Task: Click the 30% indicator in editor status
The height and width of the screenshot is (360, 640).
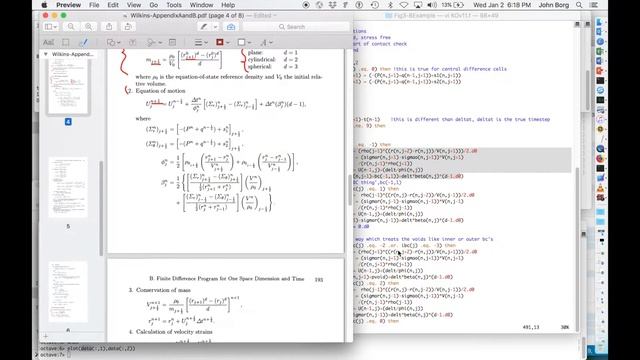Action: point(564,327)
